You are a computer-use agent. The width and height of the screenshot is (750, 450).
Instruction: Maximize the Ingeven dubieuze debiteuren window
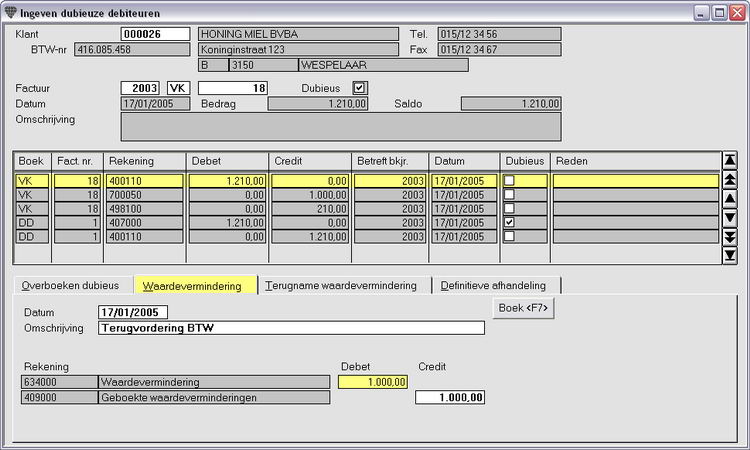point(719,13)
